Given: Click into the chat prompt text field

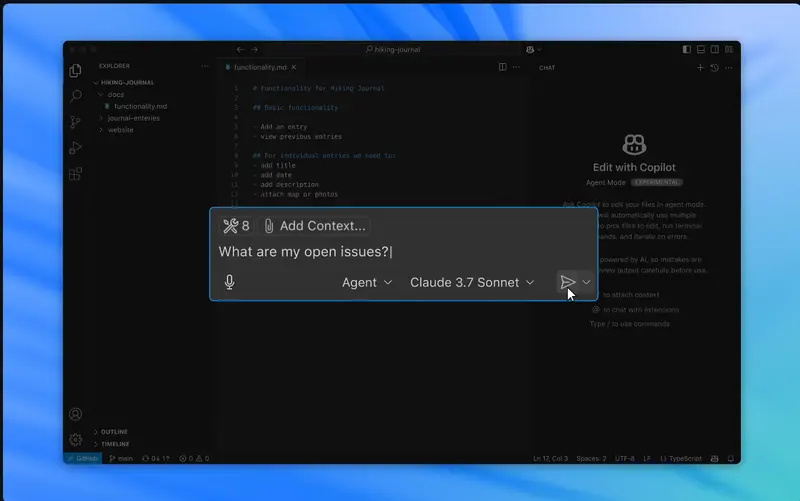Looking at the screenshot, I should [x=403, y=252].
